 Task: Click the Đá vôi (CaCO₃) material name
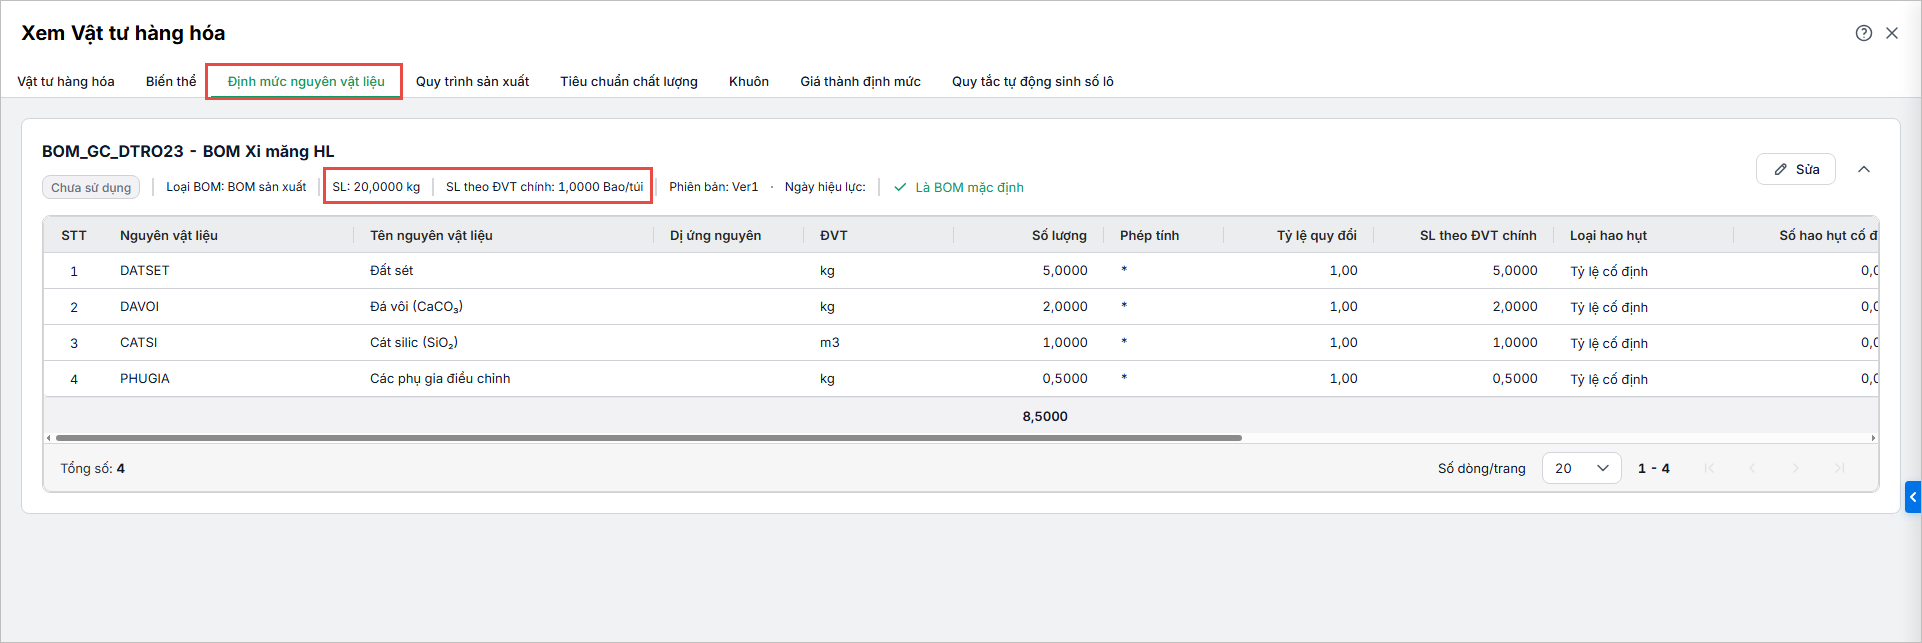[x=416, y=307]
